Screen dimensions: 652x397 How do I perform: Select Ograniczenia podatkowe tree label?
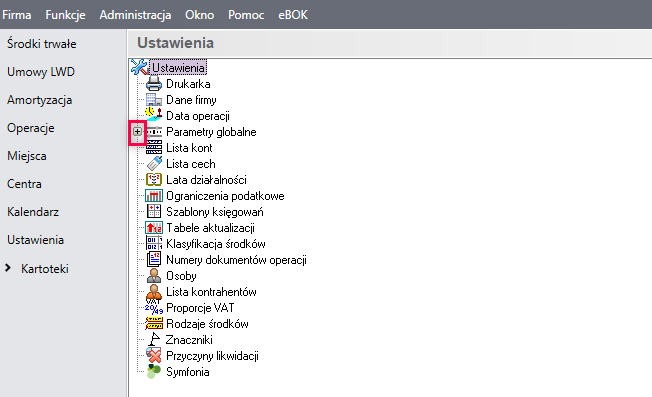click(225, 196)
